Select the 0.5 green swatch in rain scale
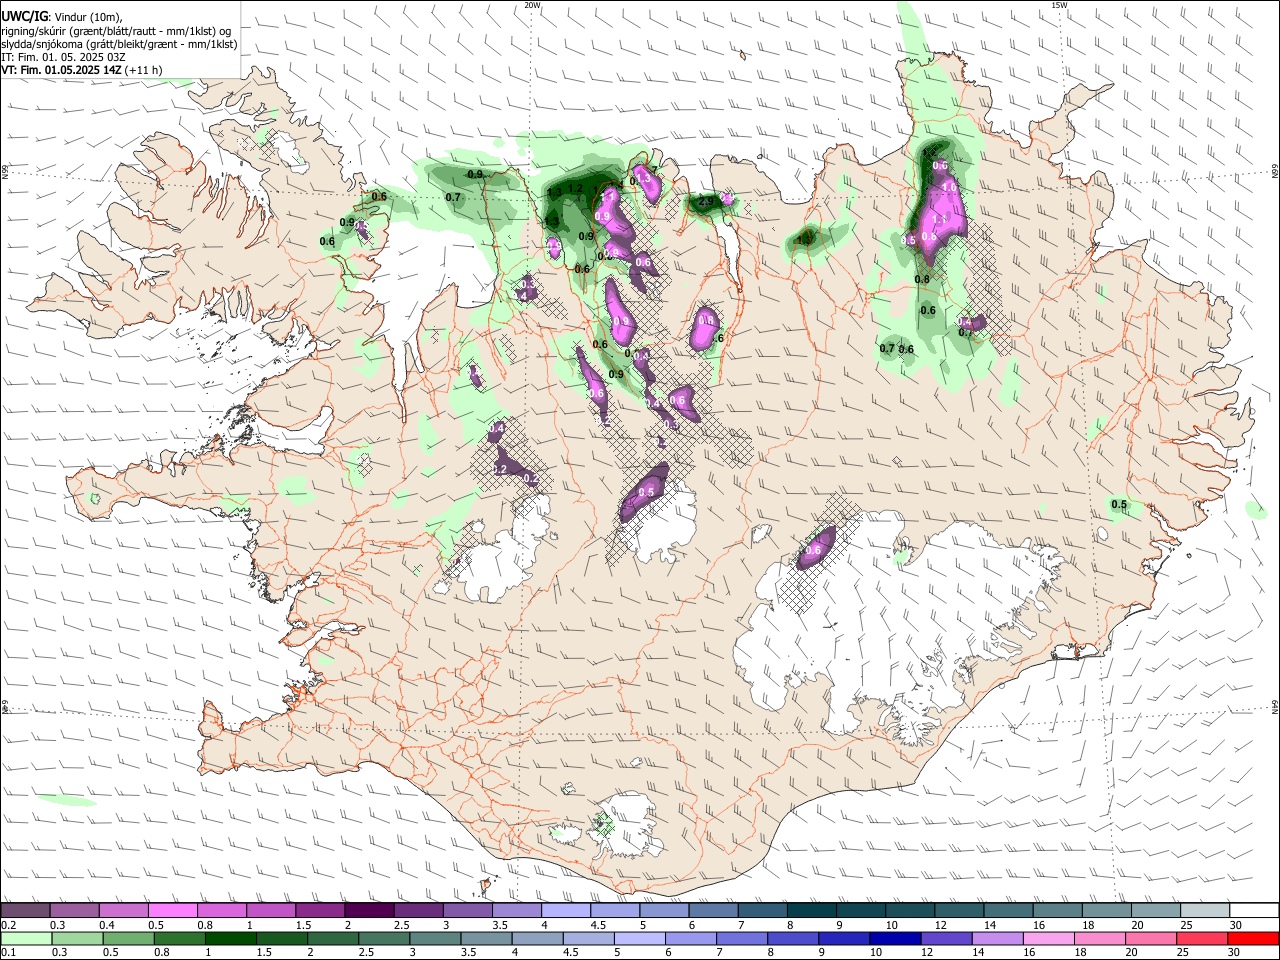Viewport: 1280px width, 960px height. [128, 939]
